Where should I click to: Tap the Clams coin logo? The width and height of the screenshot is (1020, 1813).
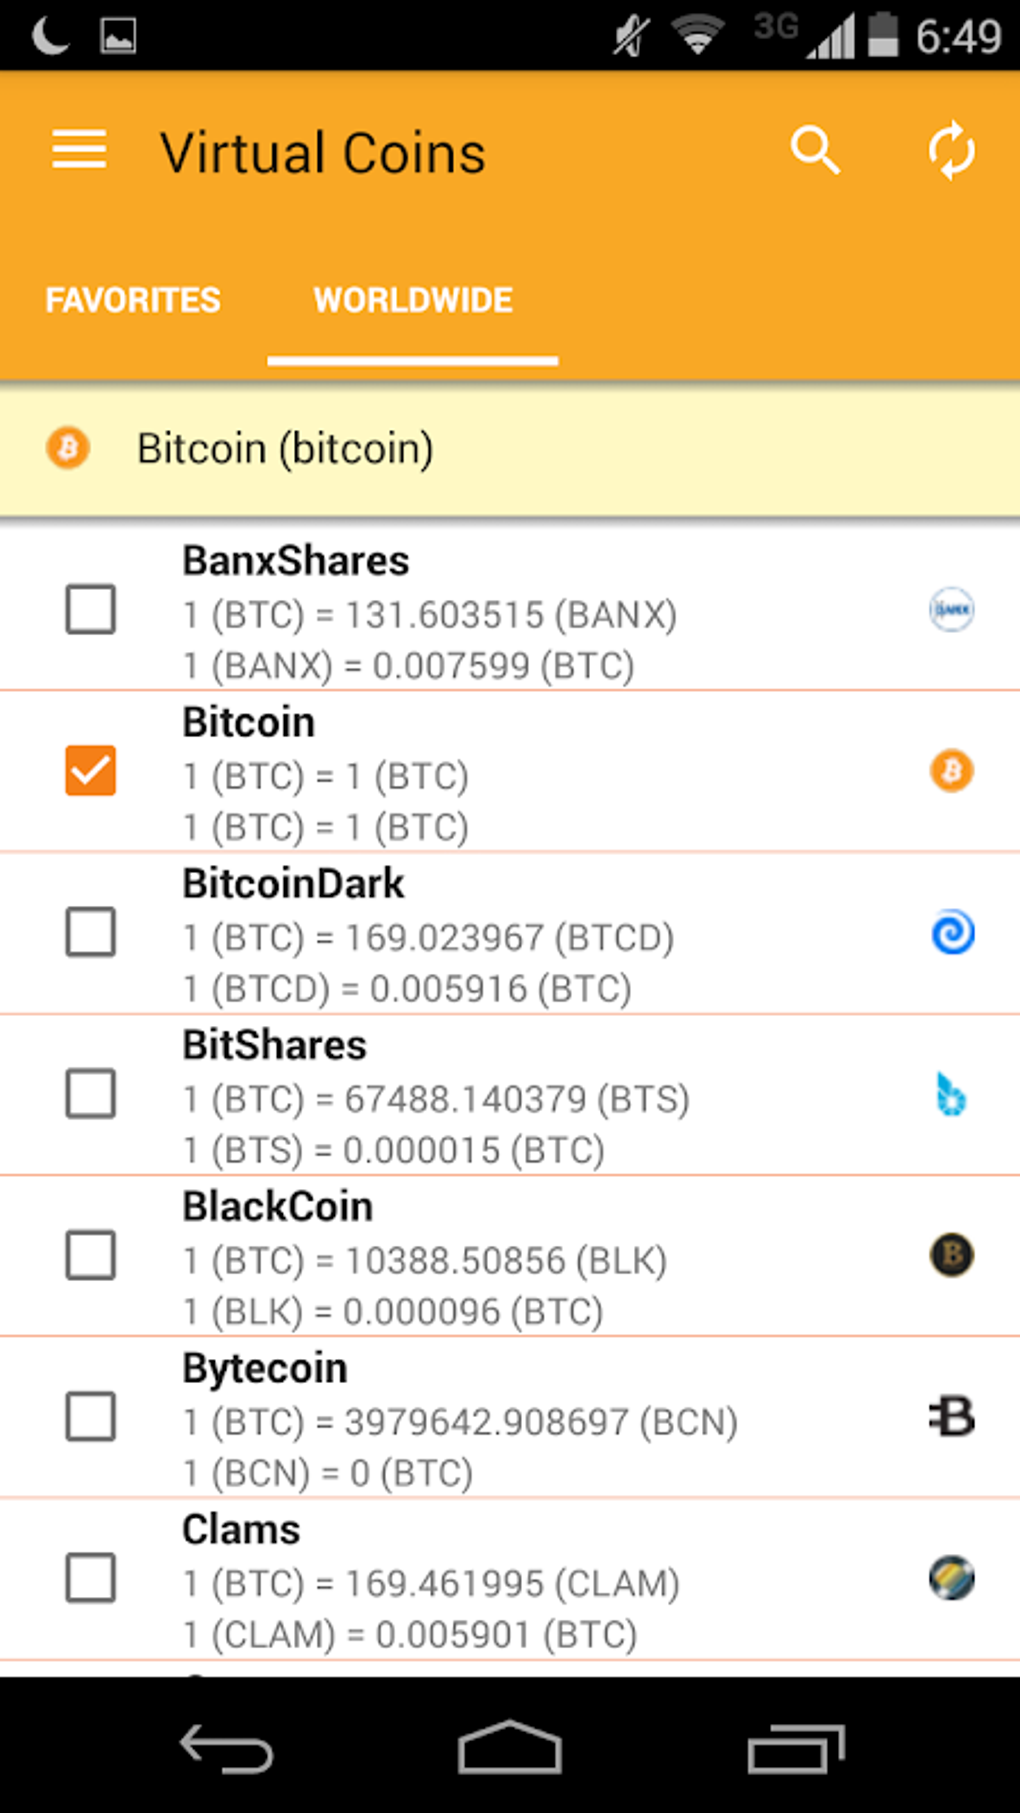951,1579
